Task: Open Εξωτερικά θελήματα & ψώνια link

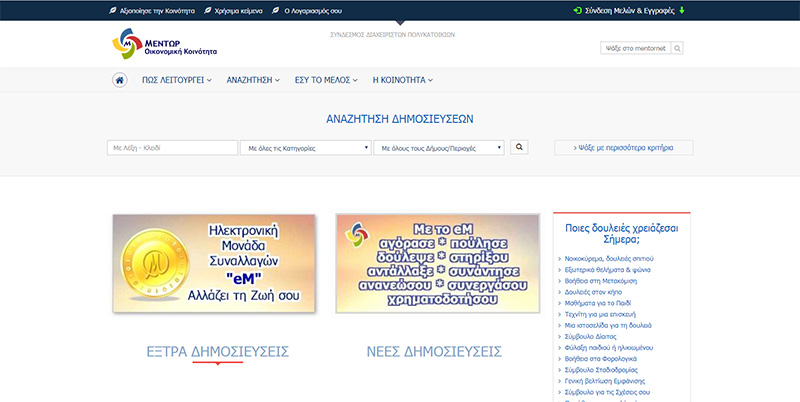Action: 607,270
